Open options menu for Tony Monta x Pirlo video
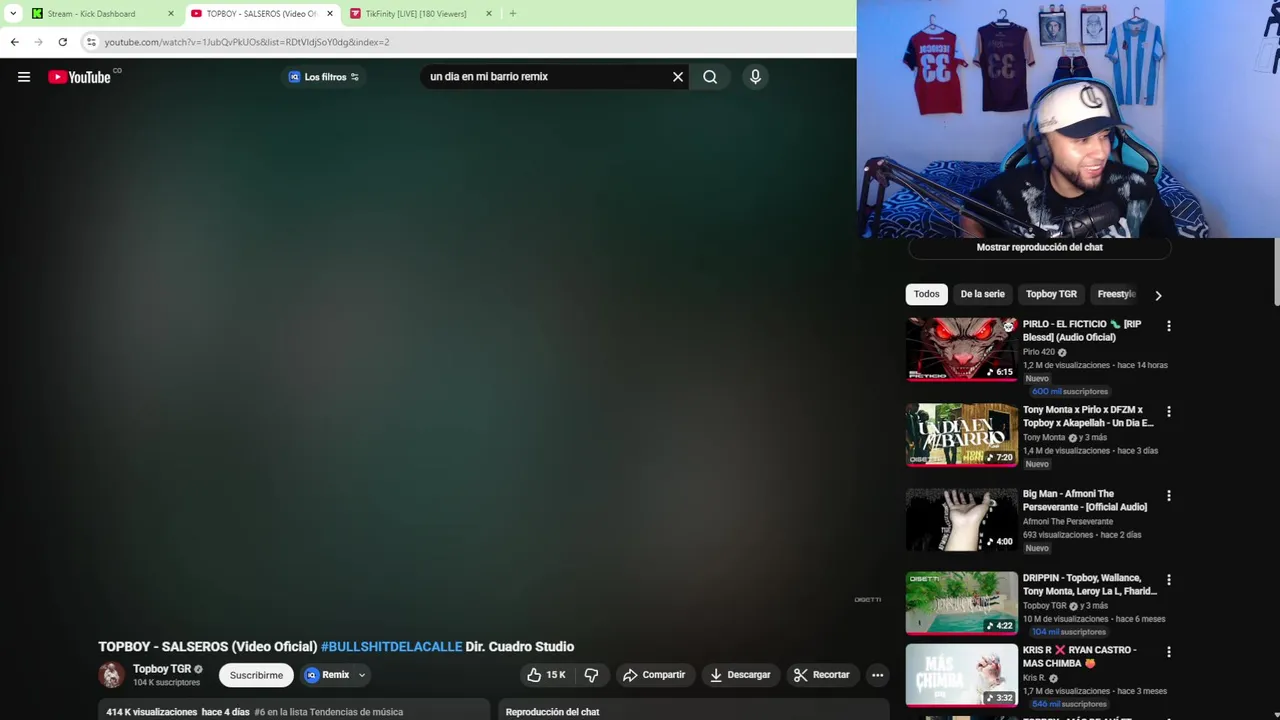 (x=1168, y=411)
